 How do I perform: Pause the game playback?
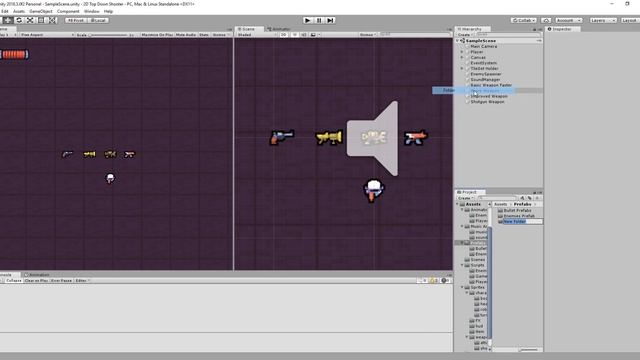pos(319,20)
